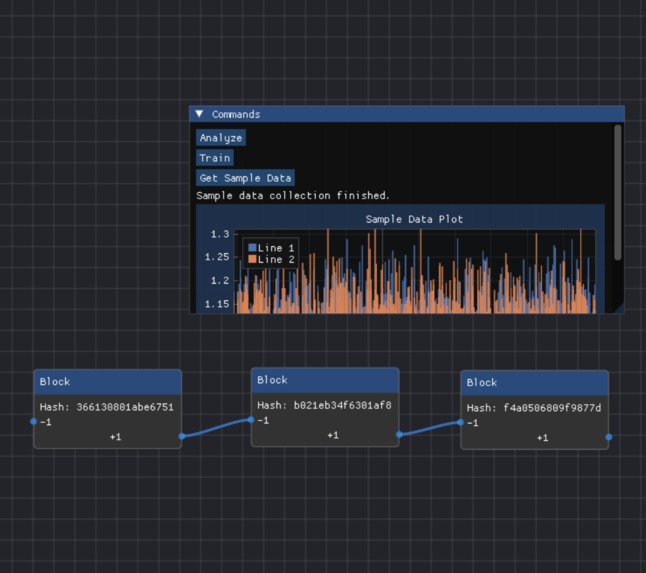The width and height of the screenshot is (646, 573).
Task: Click the Commands window resize grip corner
Action: 619,309
